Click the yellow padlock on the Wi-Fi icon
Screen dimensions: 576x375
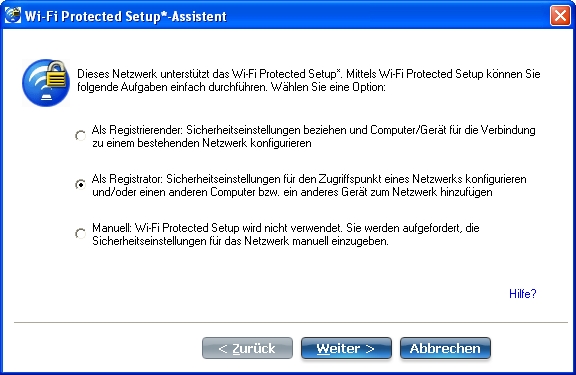click(56, 75)
